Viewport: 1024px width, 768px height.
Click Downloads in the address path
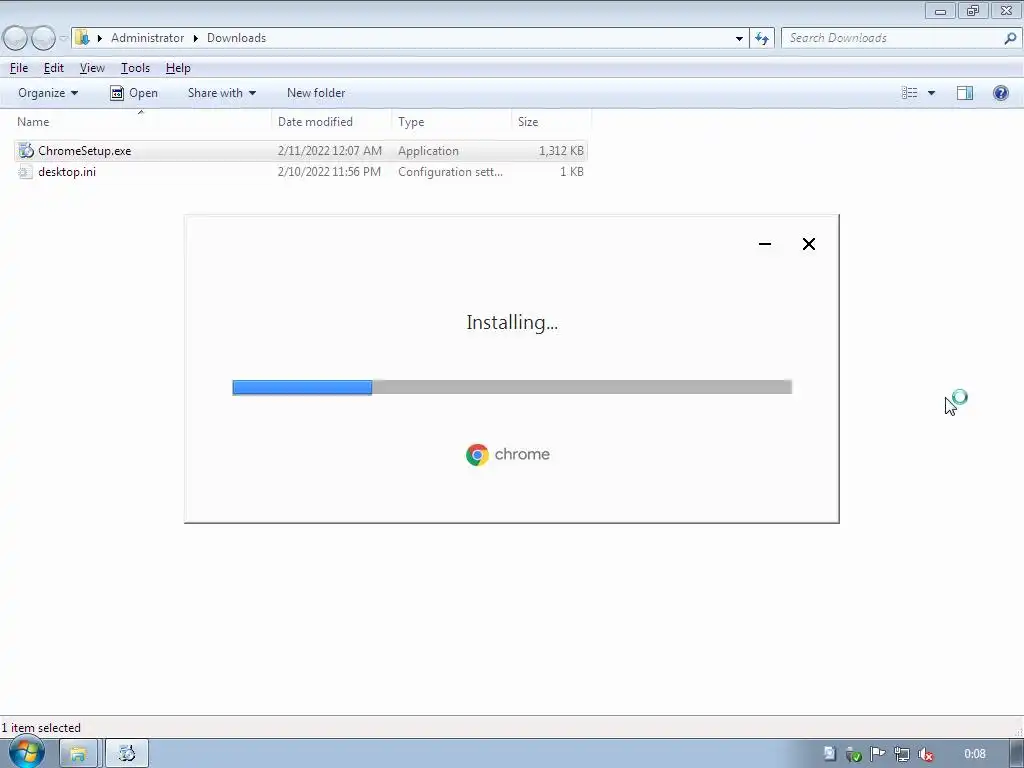pos(236,38)
